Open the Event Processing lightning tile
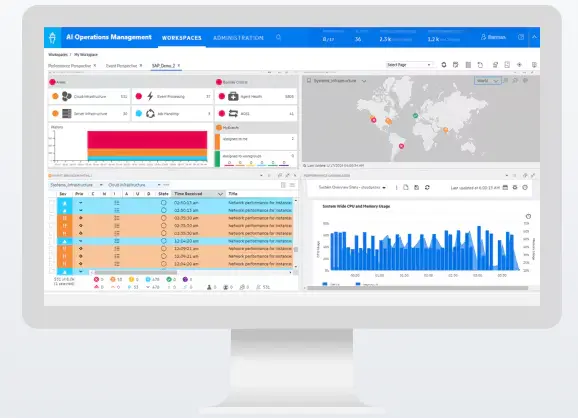578x418 pixels. (173, 97)
